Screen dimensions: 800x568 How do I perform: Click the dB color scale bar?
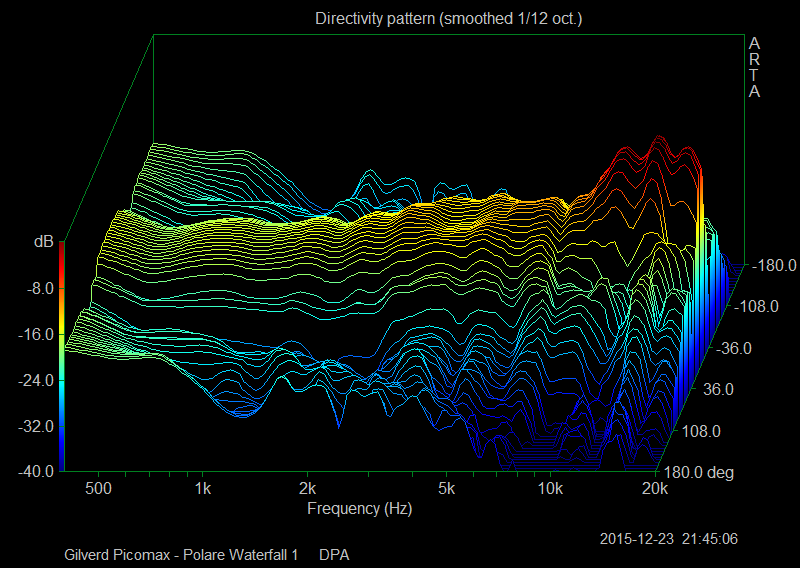tap(62, 356)
